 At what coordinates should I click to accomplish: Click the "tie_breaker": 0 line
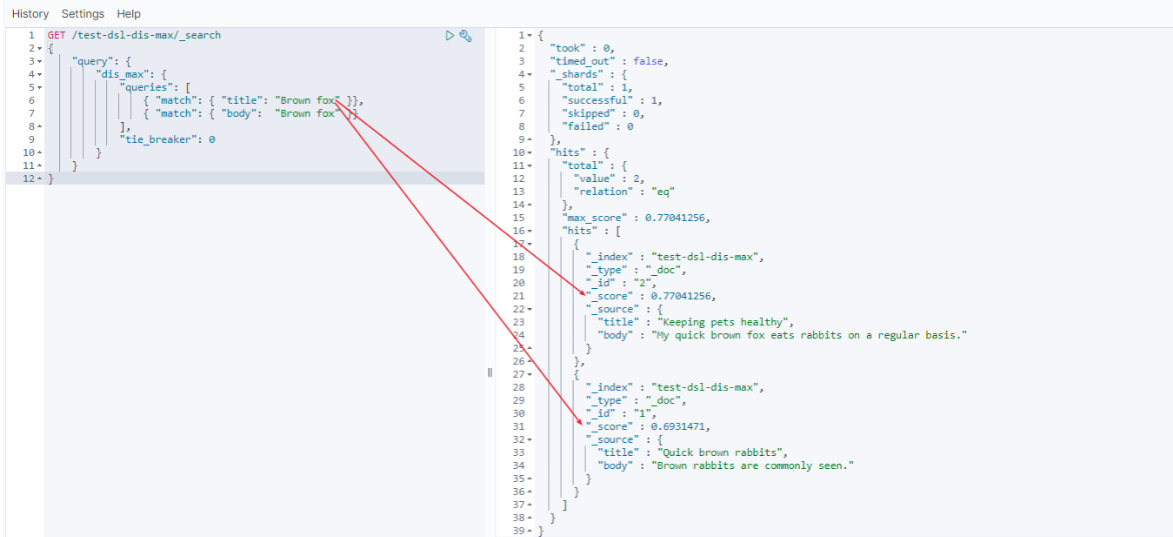click(167, 139)
